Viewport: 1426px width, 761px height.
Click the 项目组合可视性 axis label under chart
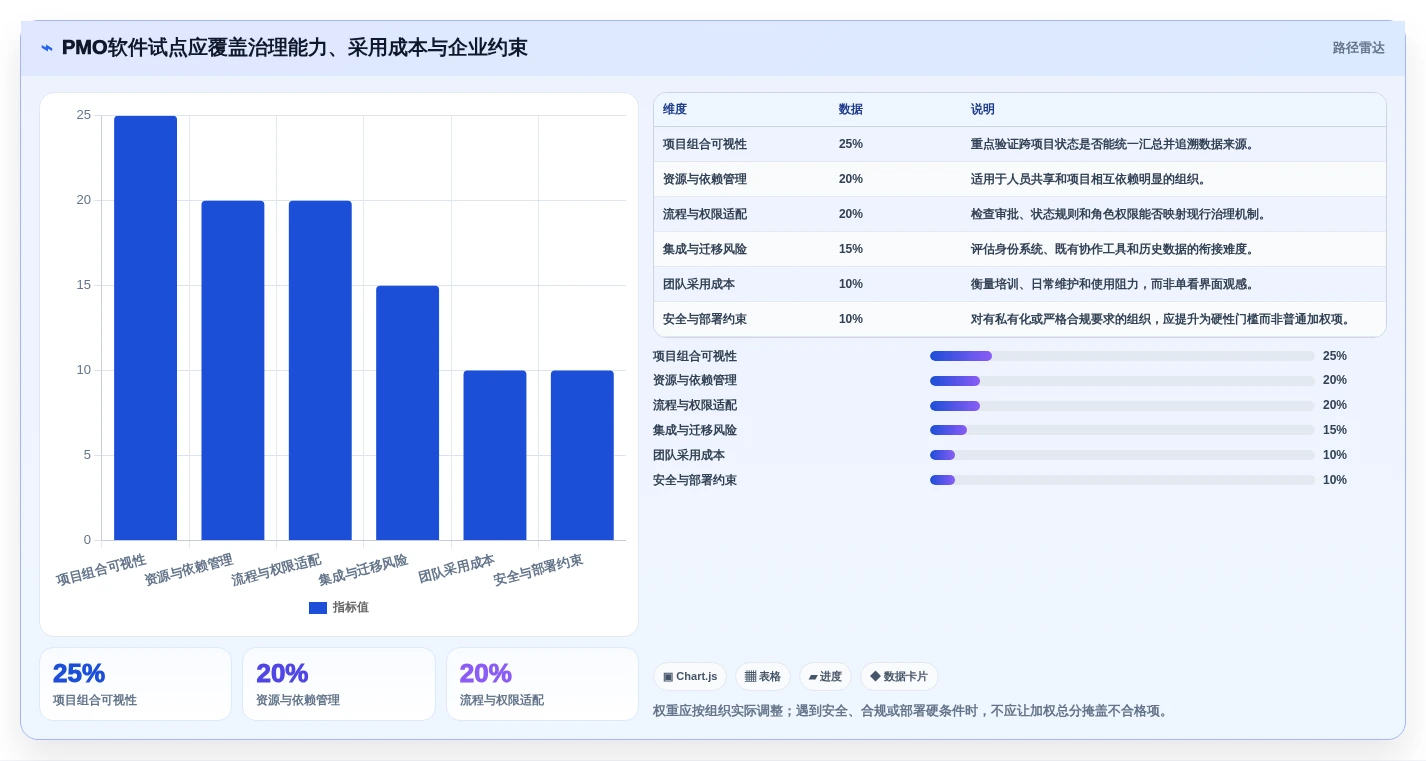101,569
